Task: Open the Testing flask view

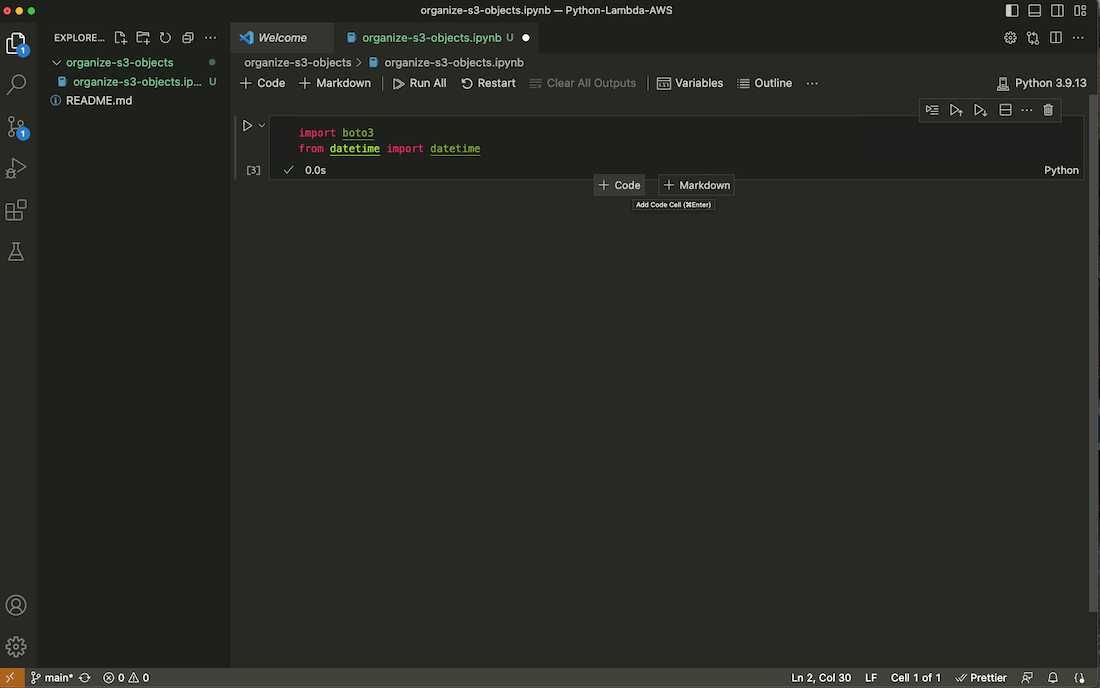Action: 16,252
